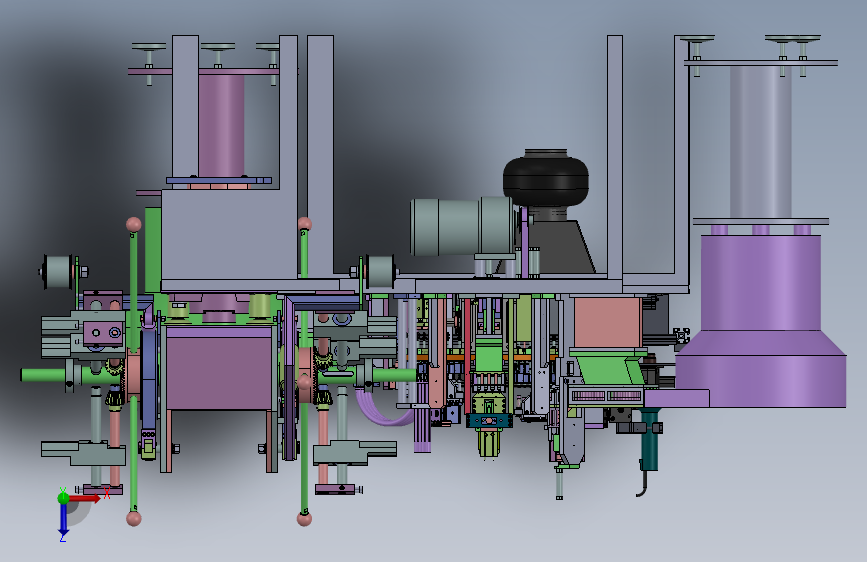Screen dimensions: 867x562
Task: Pick the teal handheld tool with black cable
Action: click(649, 440)
